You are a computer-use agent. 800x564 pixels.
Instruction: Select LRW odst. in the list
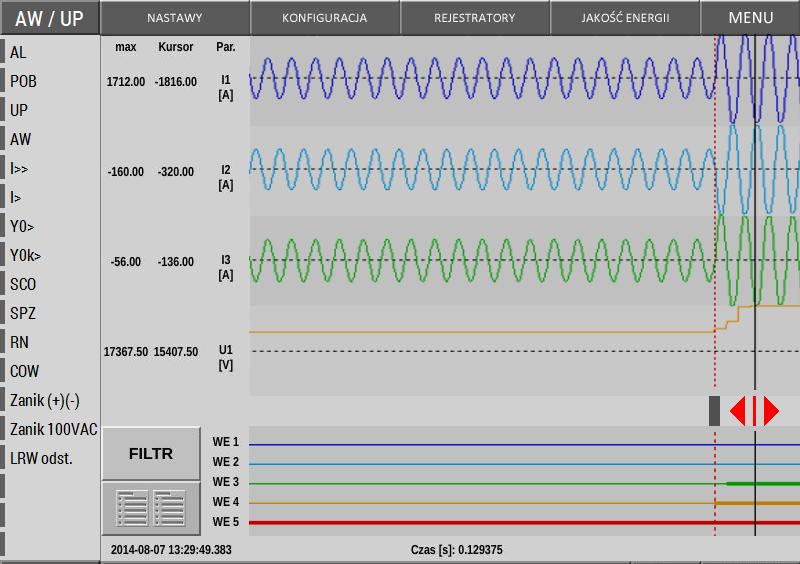(41, 459)
